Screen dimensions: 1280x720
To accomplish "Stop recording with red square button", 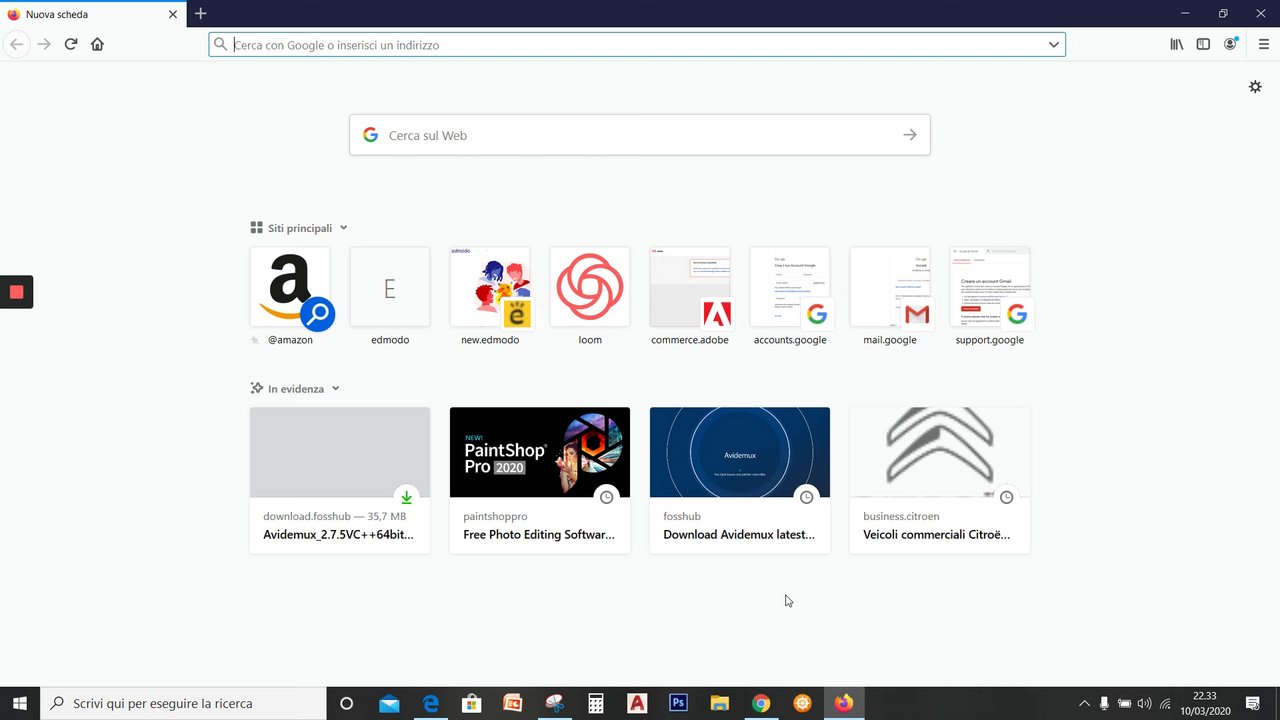I will [x=16, y=292].
